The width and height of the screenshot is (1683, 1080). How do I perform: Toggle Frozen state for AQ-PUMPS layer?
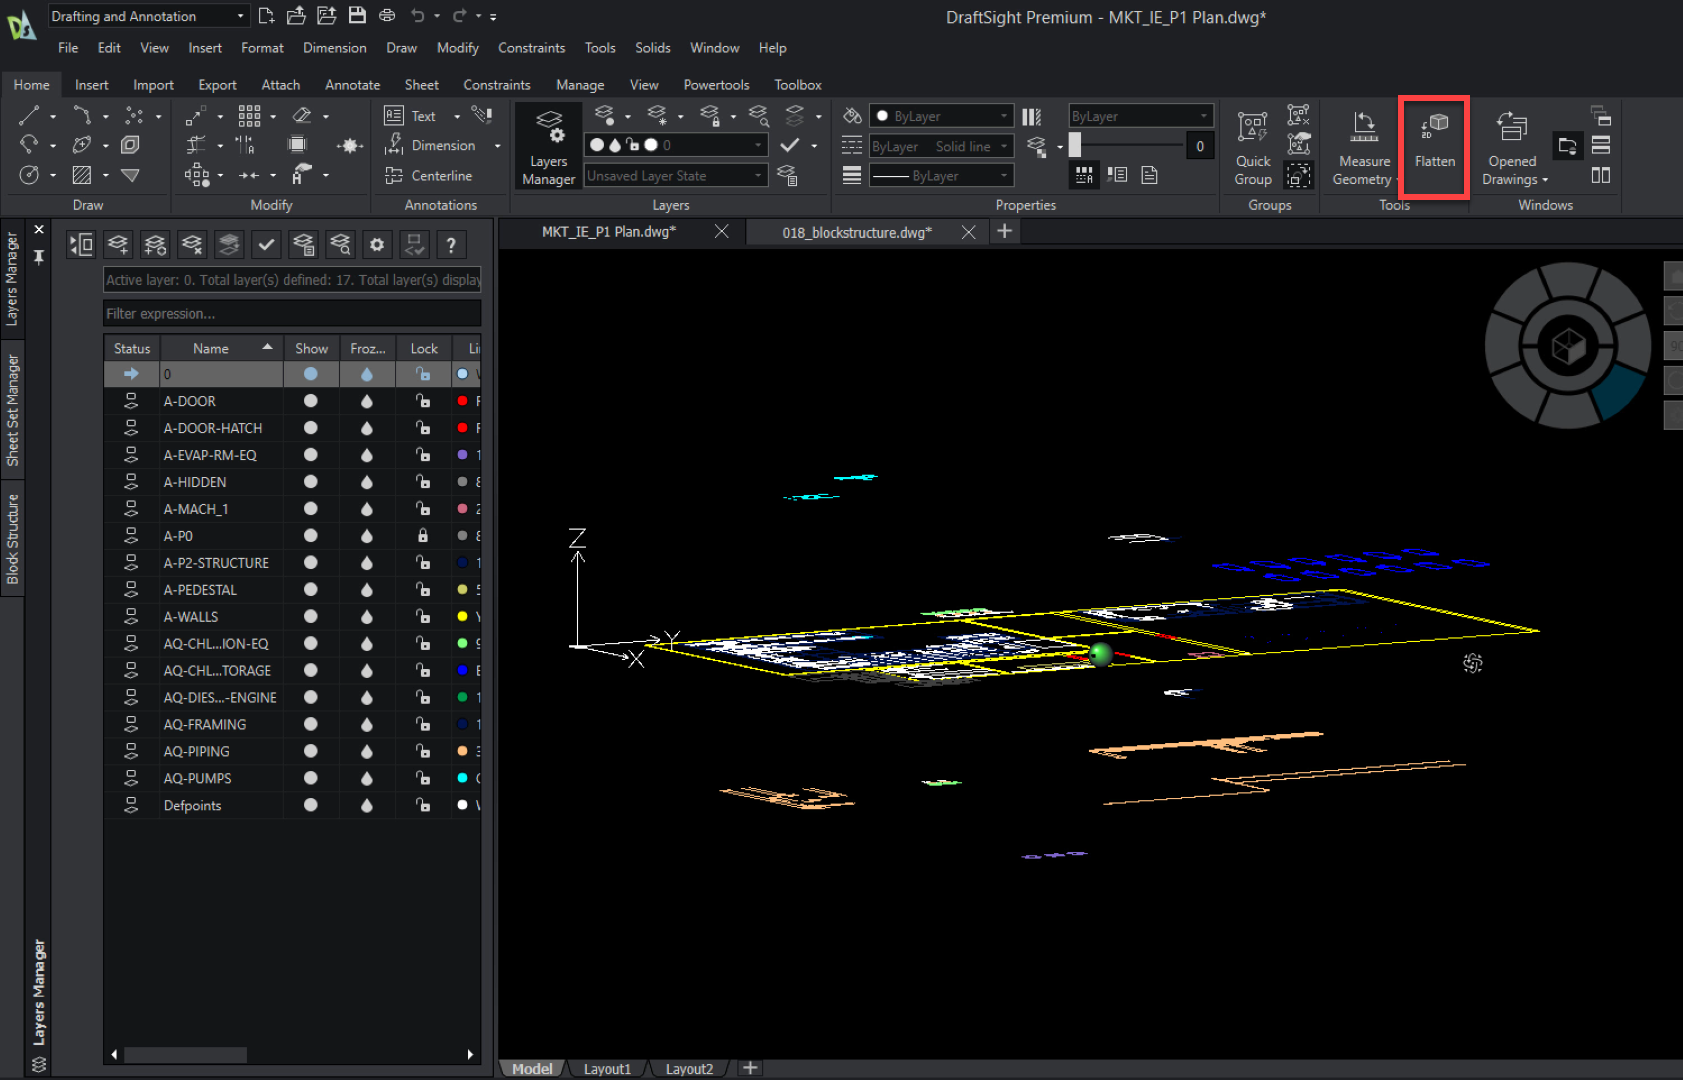pos(367,778)
